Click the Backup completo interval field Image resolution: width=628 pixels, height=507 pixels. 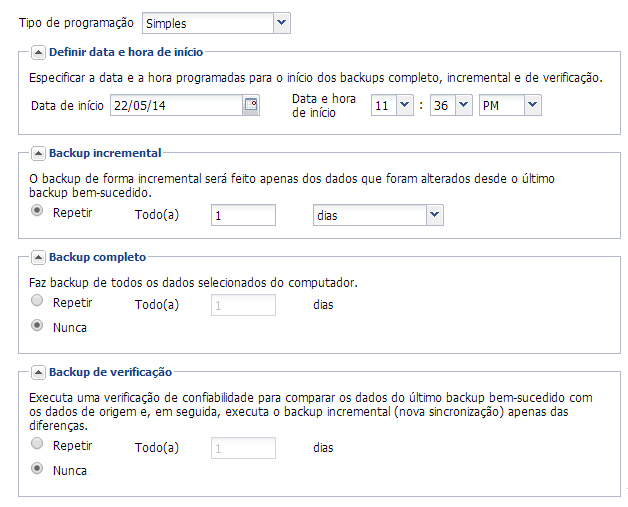tap(243, 305)
